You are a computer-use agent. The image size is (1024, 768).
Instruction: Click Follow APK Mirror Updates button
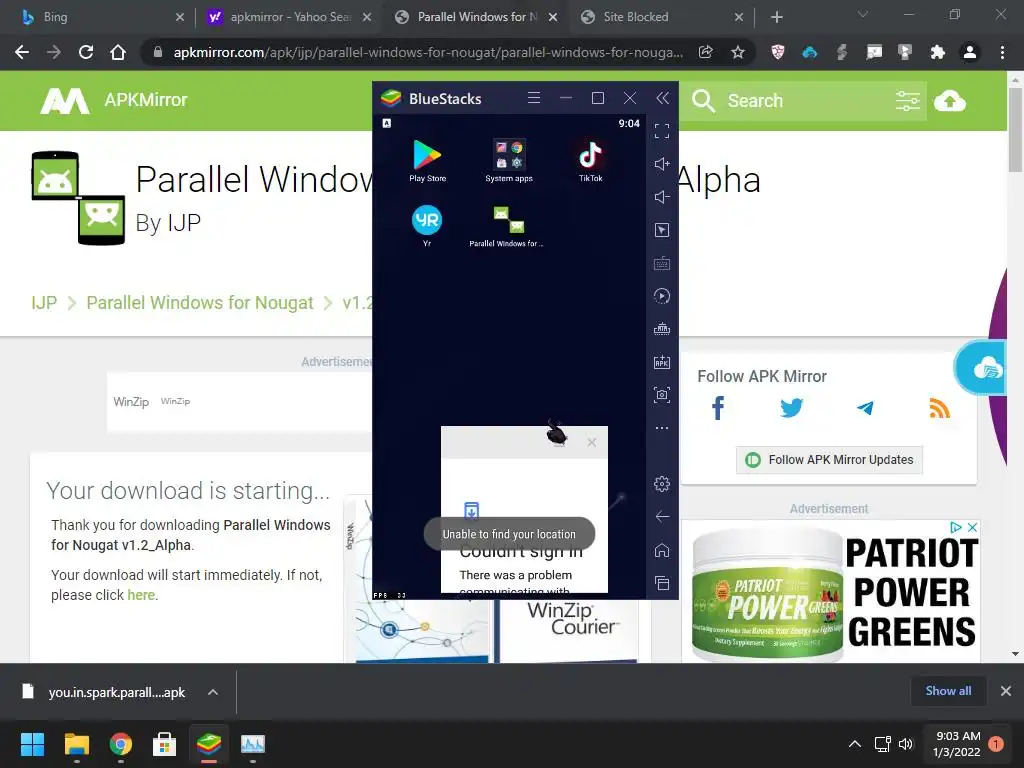(829, 460)
